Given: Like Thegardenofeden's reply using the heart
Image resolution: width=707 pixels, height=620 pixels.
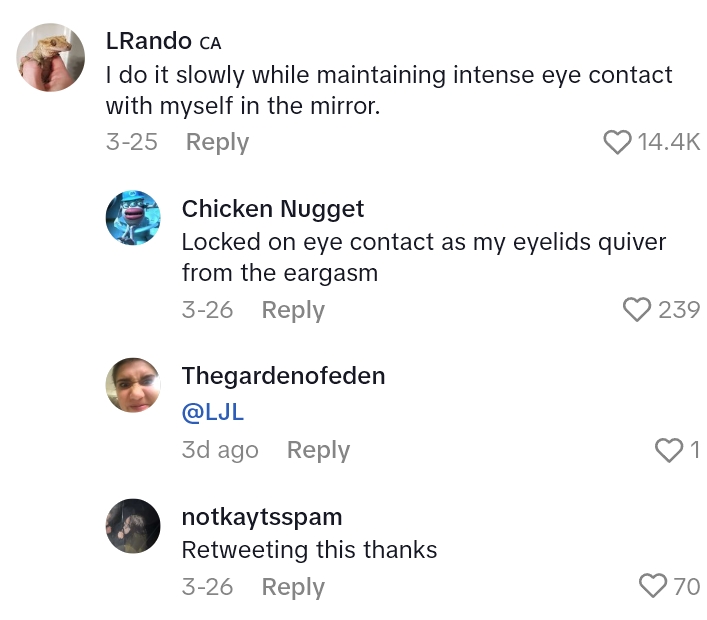Looking at the screenshot, I should (668, 451).
